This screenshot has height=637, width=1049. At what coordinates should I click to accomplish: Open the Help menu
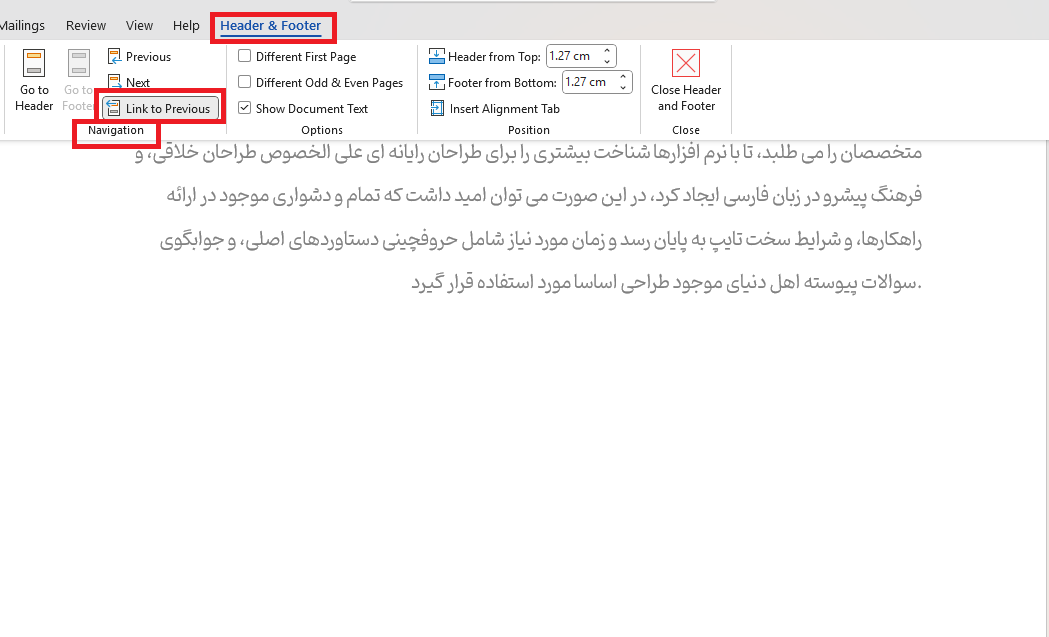click(x=185, y=25)
